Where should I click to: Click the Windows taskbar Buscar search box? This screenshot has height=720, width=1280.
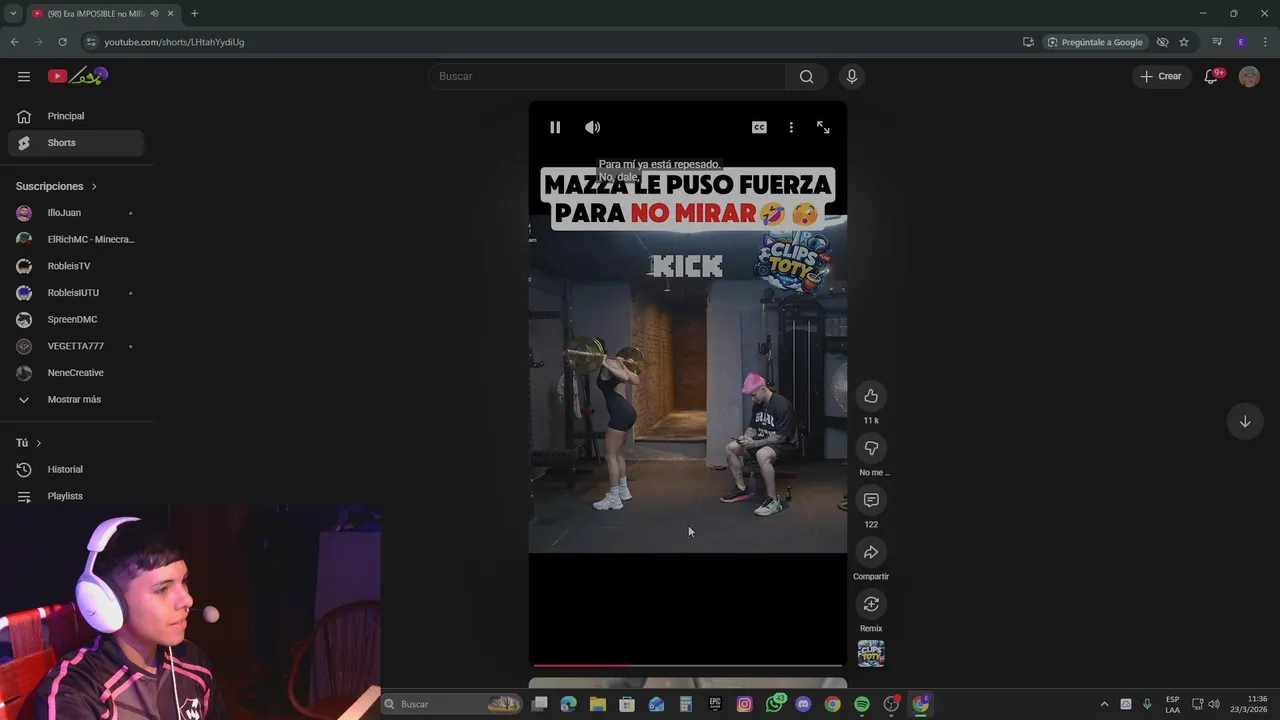[x=452, y=704]
